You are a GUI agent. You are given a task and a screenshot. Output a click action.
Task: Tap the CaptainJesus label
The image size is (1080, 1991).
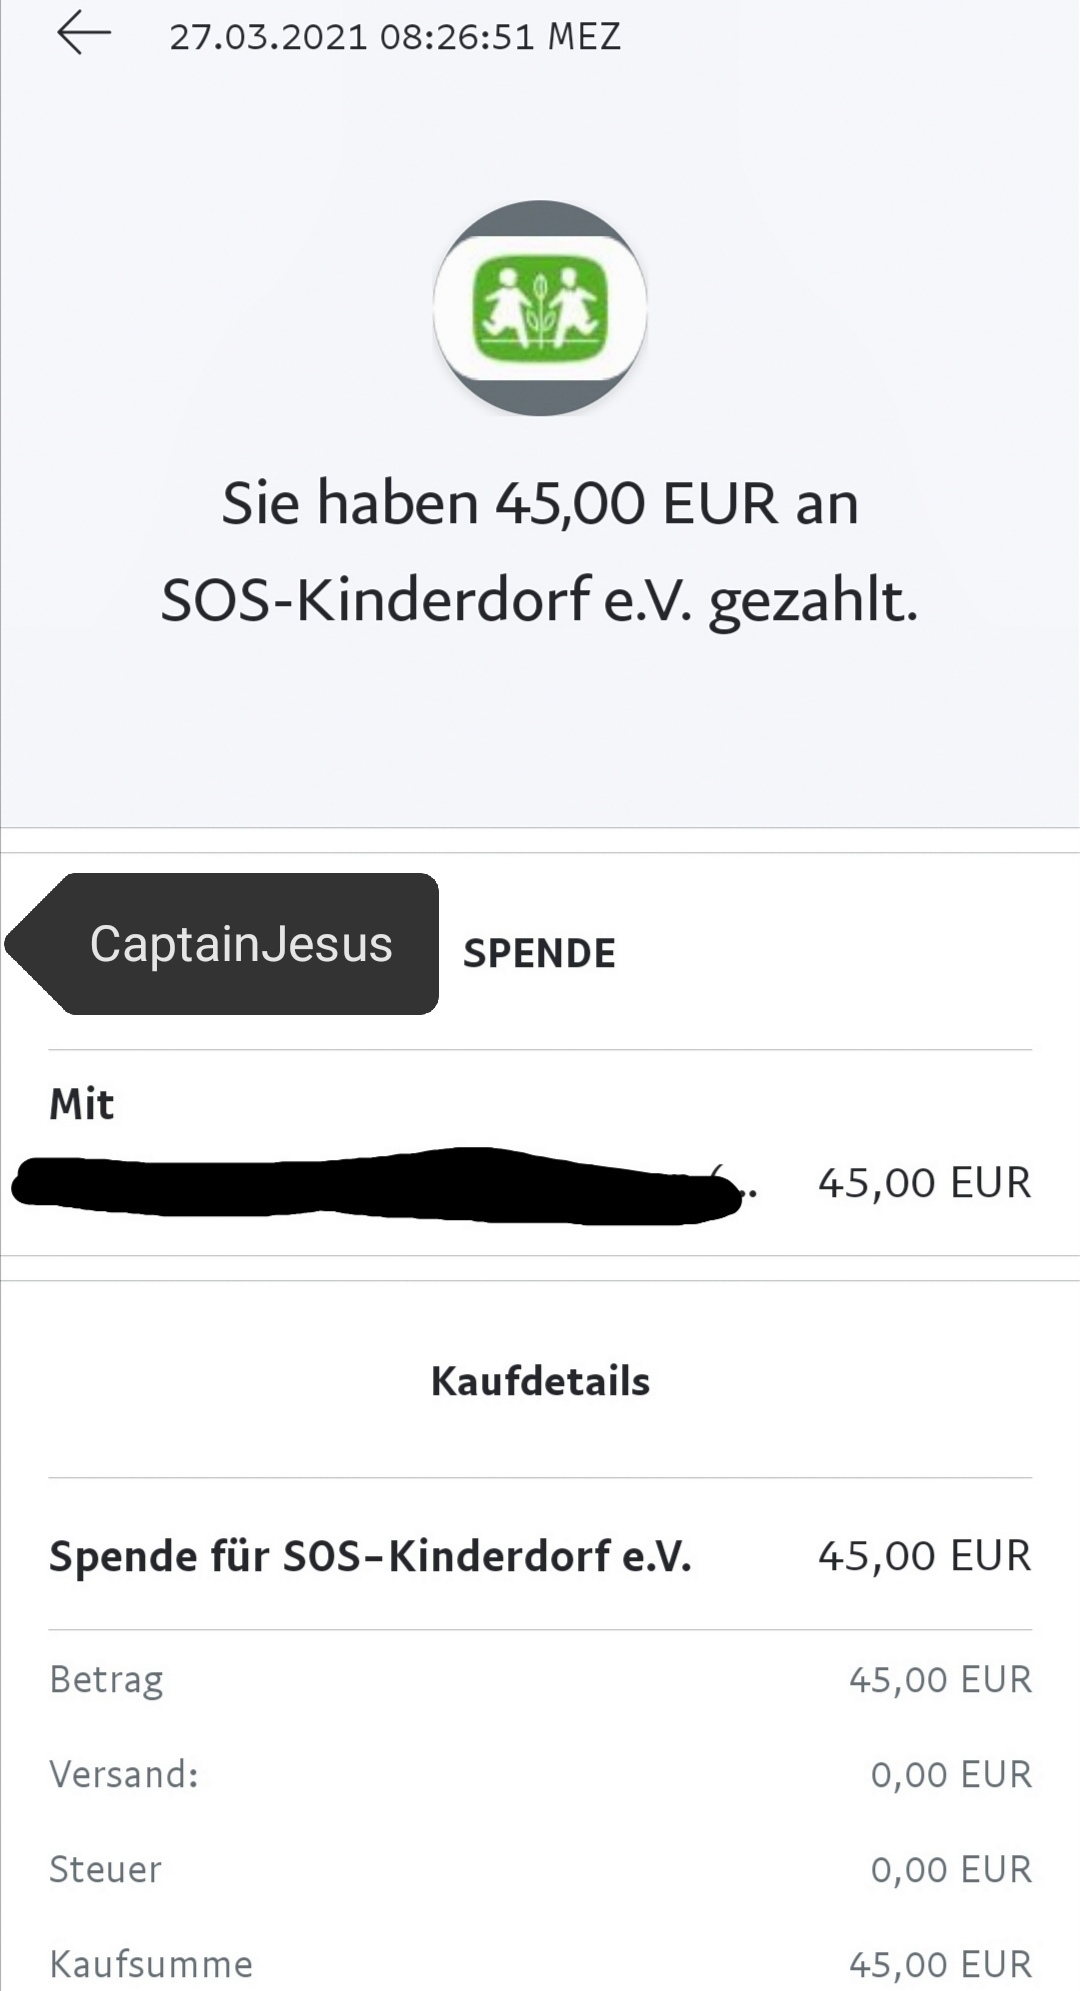tap(241, 944)
